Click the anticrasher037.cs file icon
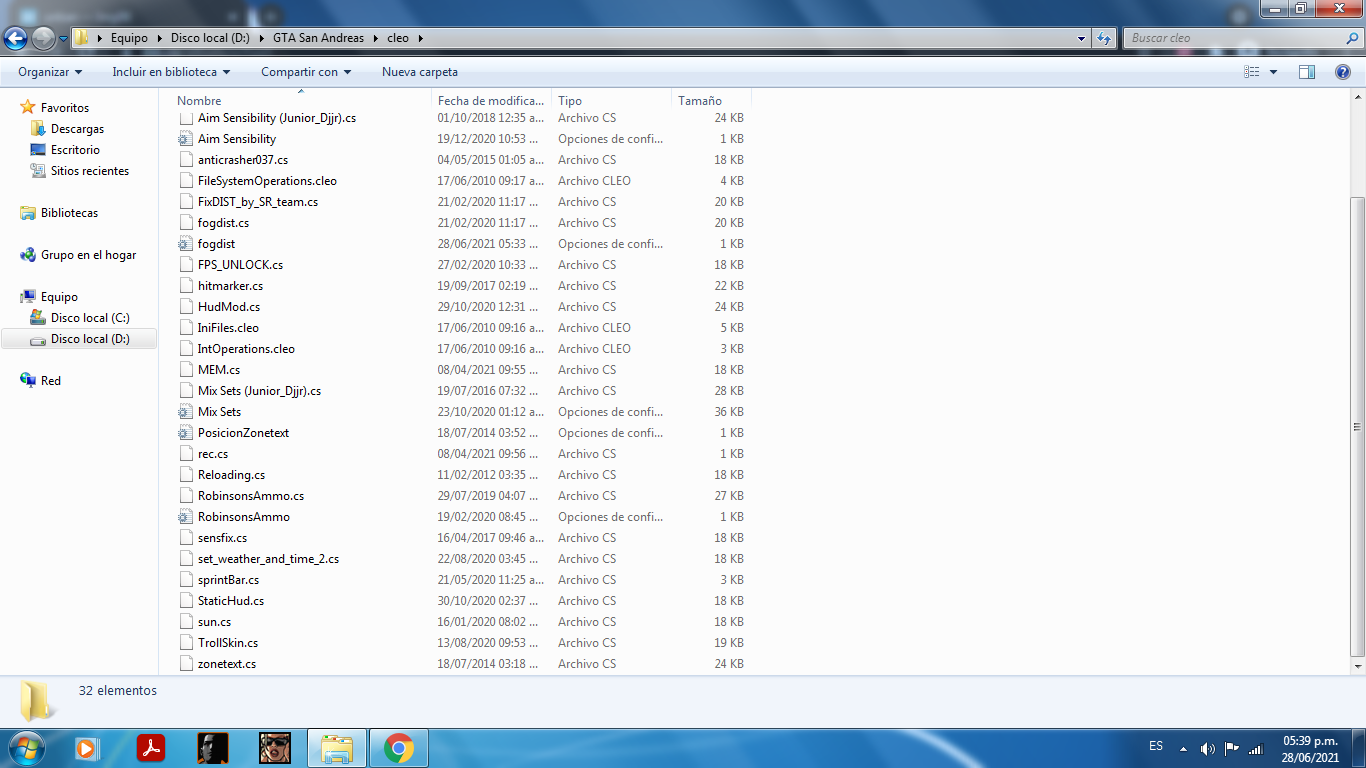This screenshot has height=768, width=1366. pyautogui.click(x=185, y=160)
